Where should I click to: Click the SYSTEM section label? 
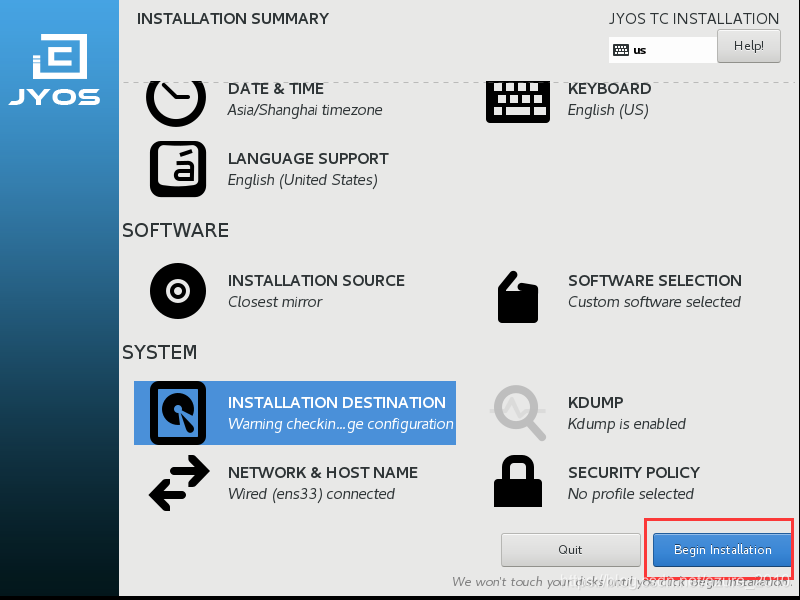(x=160, y=353)
